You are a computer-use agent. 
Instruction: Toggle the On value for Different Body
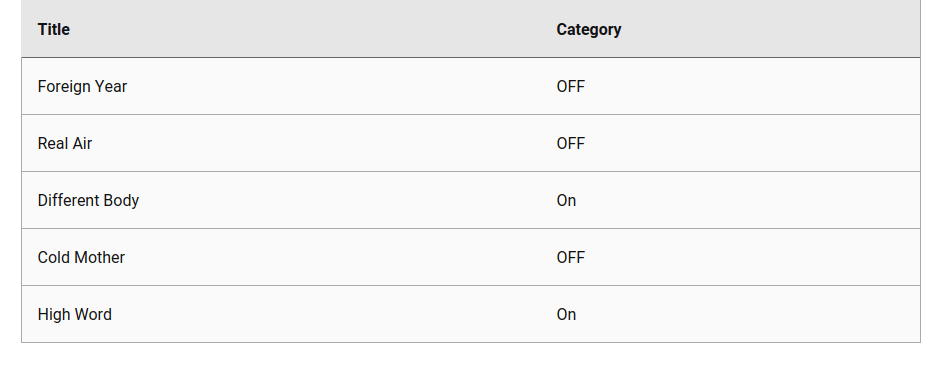click(x=567, y=201)
